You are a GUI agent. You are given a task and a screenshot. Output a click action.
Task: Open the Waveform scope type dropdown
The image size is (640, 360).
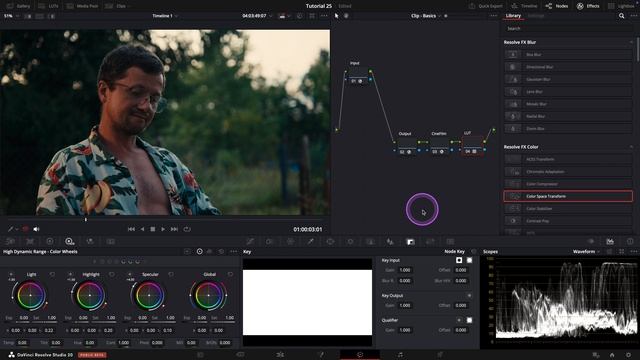pos(586,251)
